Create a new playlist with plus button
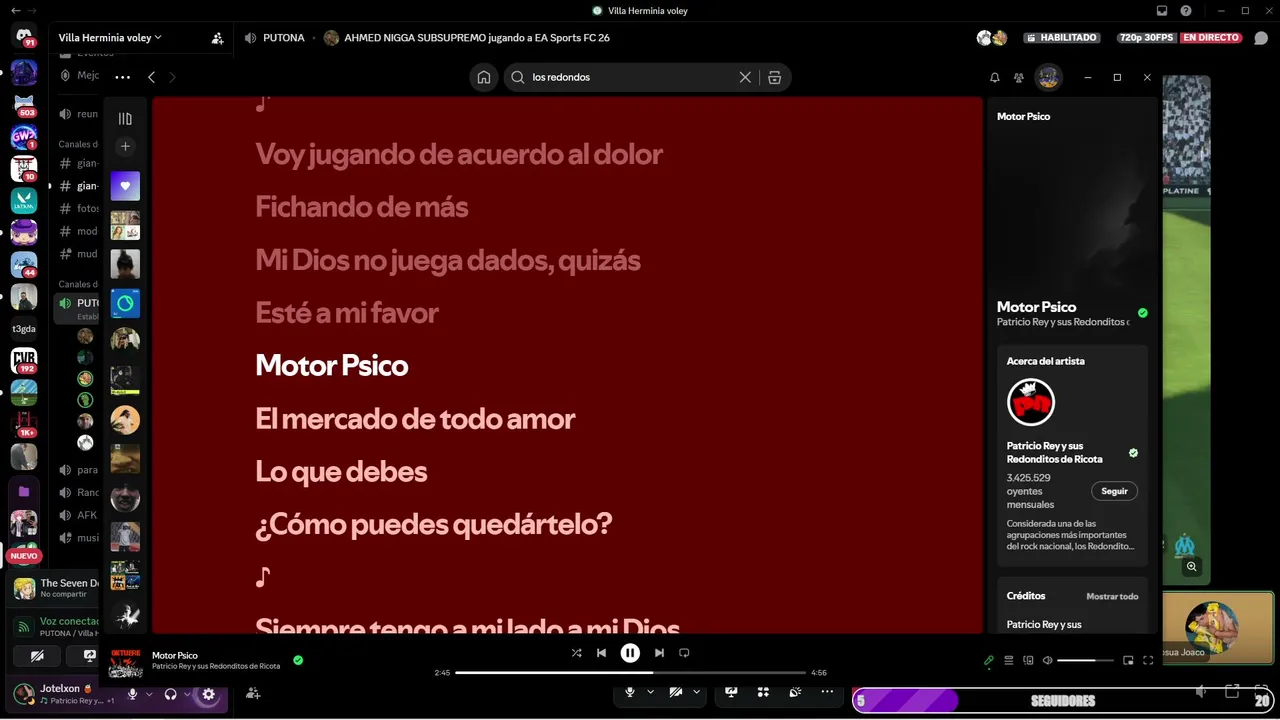 125,146
